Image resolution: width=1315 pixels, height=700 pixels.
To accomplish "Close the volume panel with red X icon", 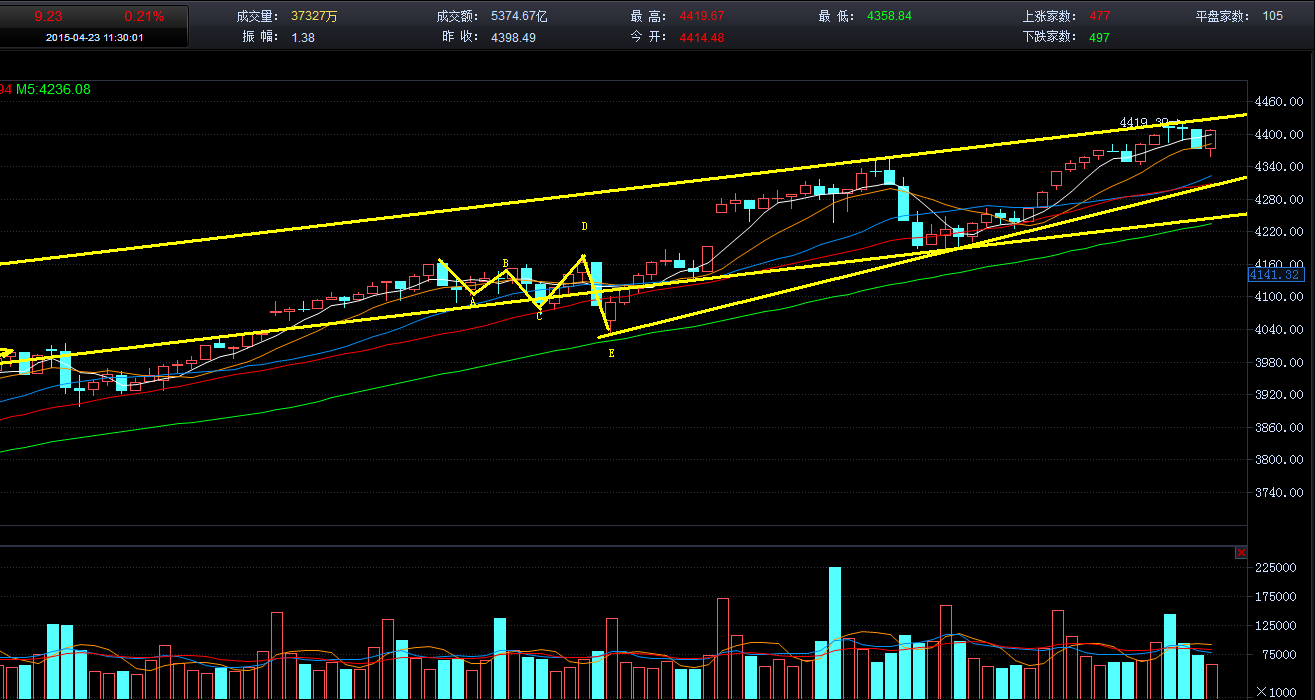I will pyautogui.click(x=1241, y=552).
